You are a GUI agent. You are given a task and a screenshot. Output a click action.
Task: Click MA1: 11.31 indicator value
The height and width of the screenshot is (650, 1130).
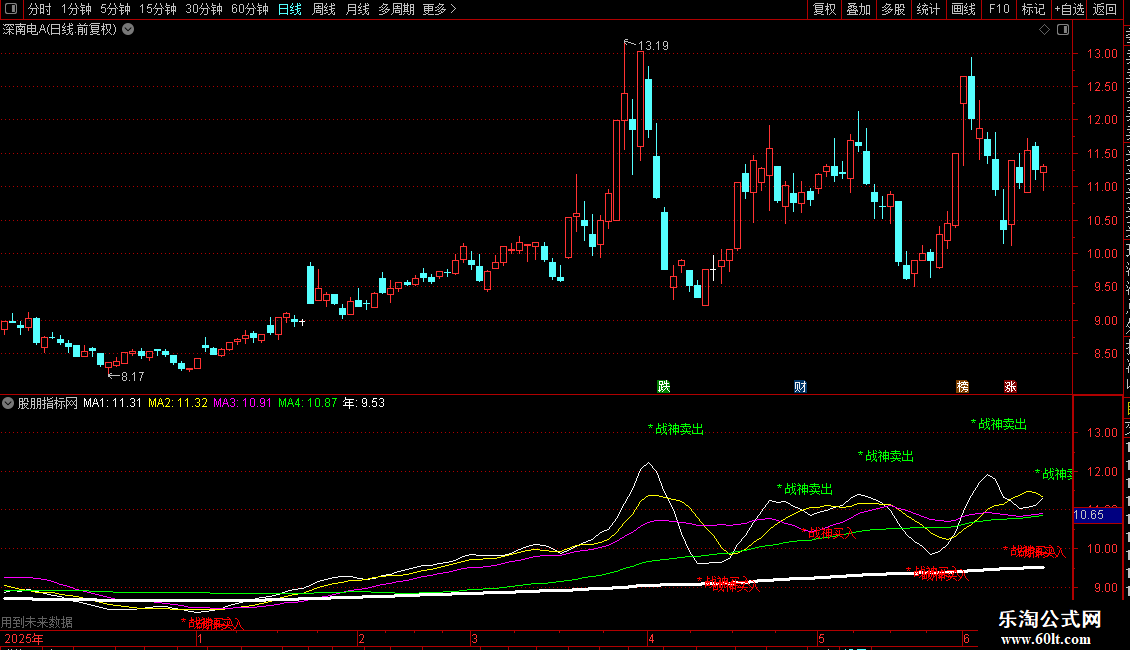tap(112, 403)
